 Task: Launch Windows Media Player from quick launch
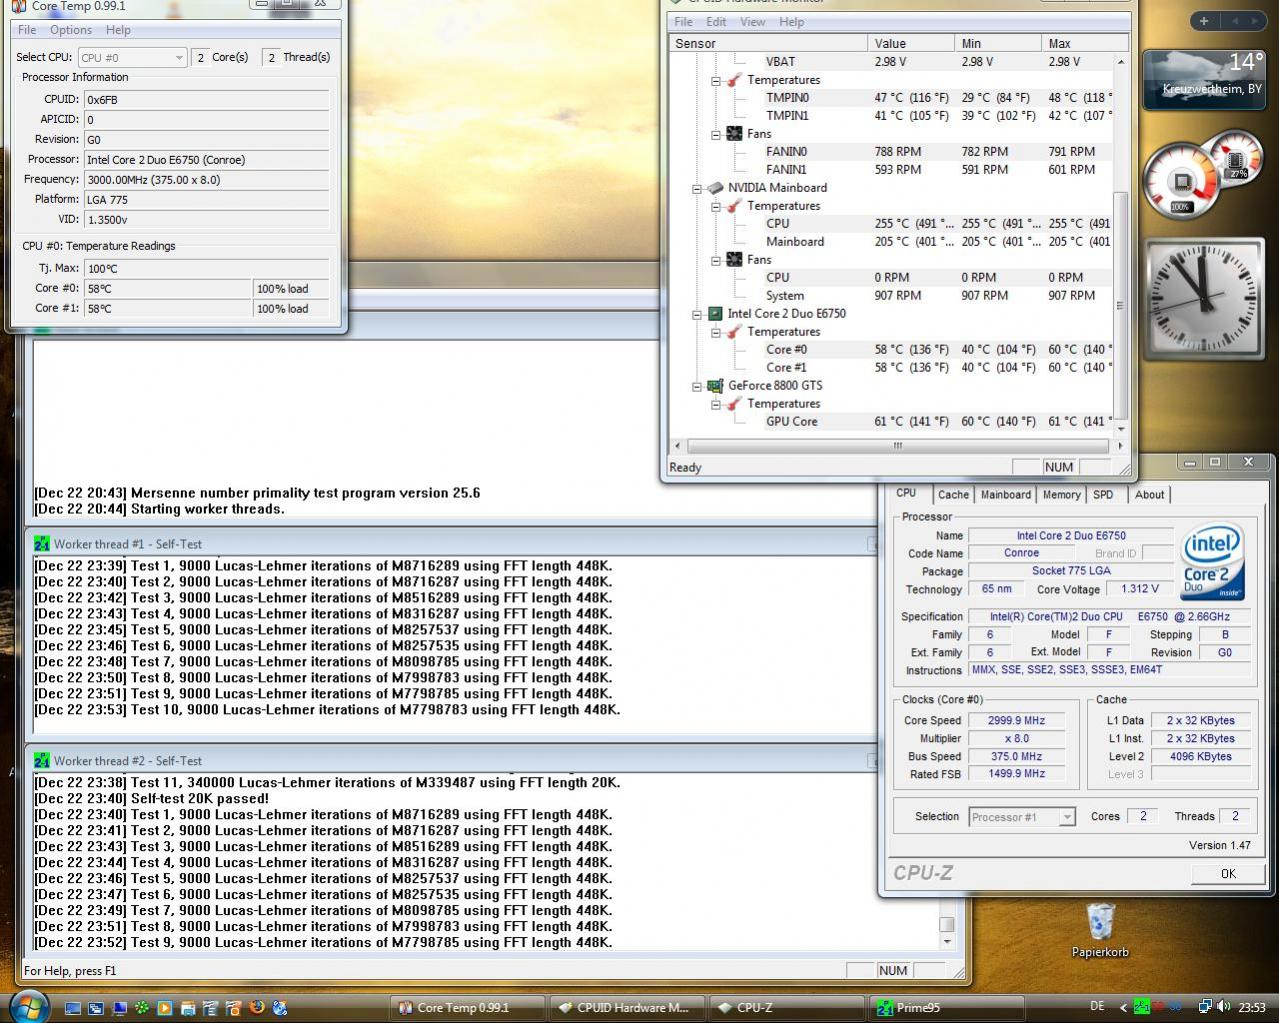pyautogui.click(x=164, y=1008)
